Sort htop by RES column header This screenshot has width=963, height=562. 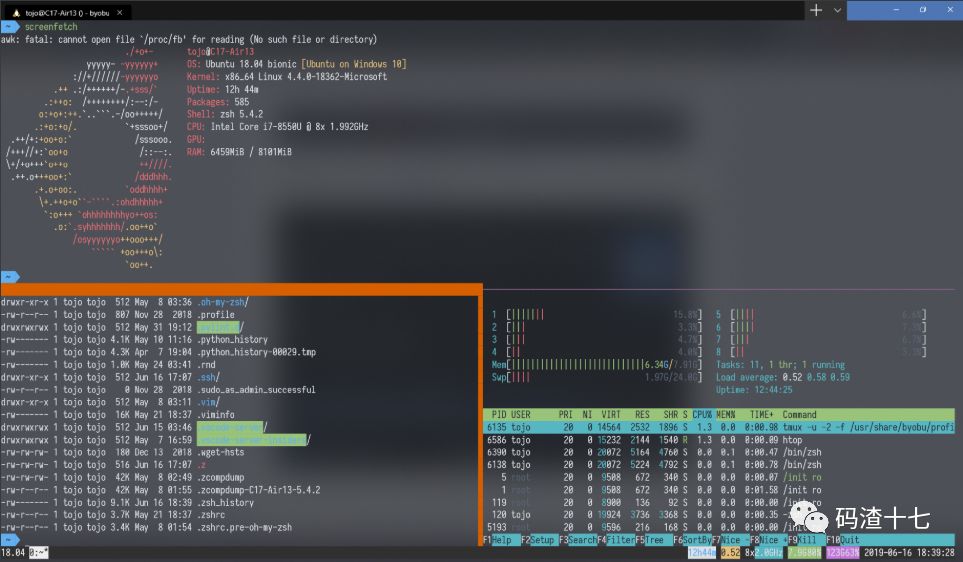(642, 415)
